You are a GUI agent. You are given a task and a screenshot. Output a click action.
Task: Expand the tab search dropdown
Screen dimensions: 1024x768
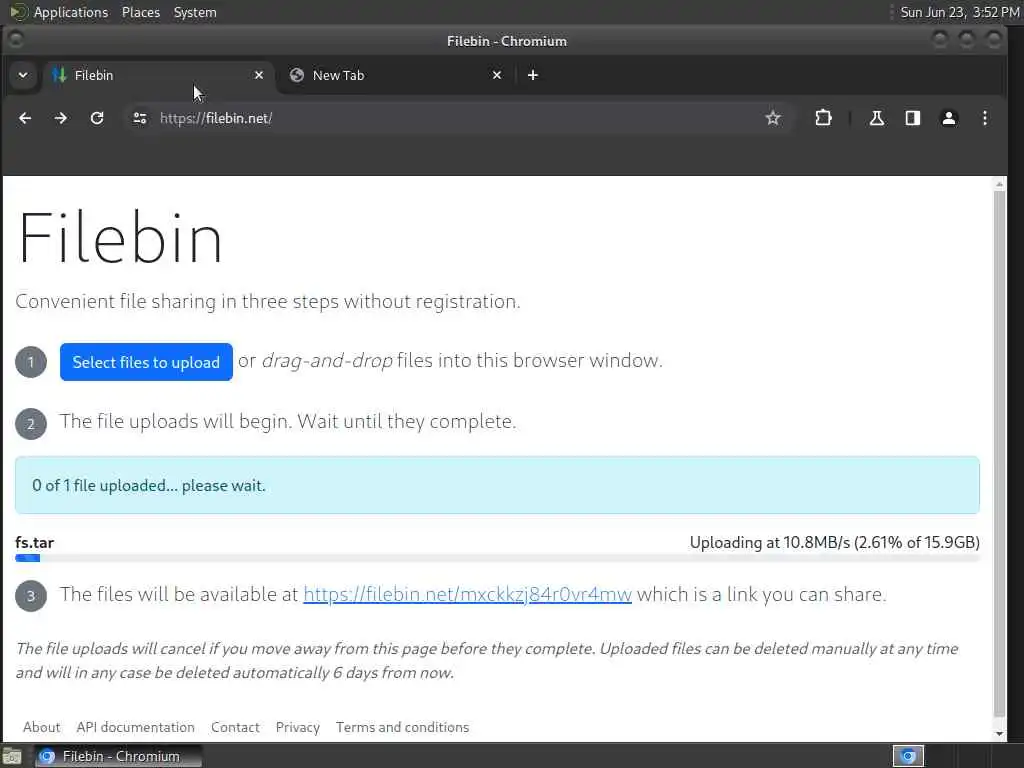click(23, 75)
